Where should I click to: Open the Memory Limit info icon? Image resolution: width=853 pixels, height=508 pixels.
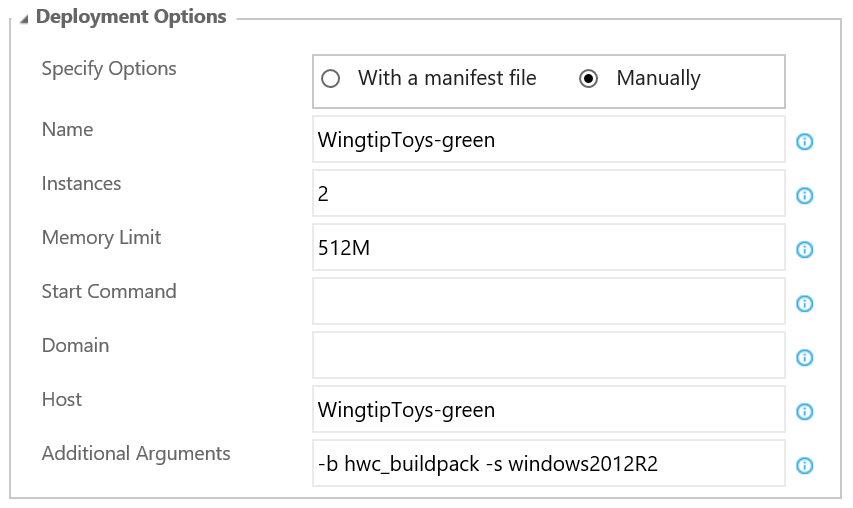click(x=805, y=250)
